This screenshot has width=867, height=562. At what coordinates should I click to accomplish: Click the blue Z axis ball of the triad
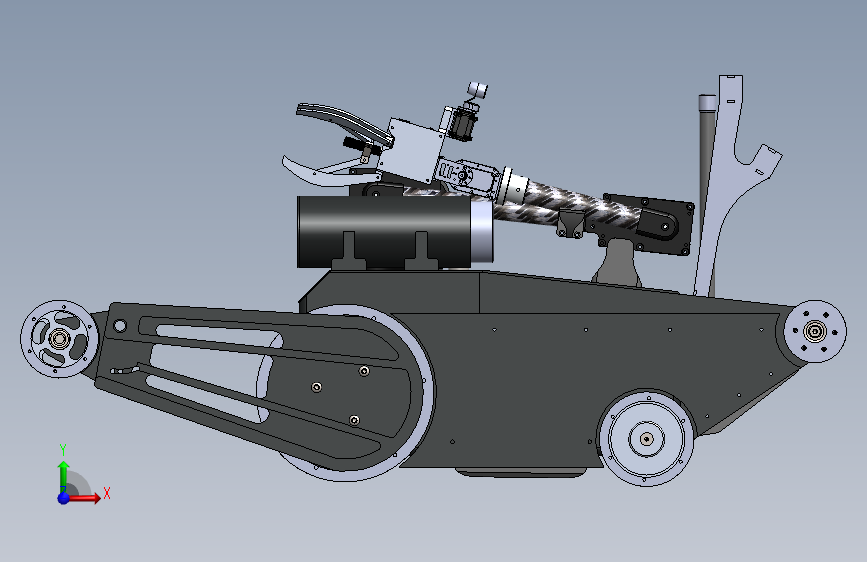[64, 498]
